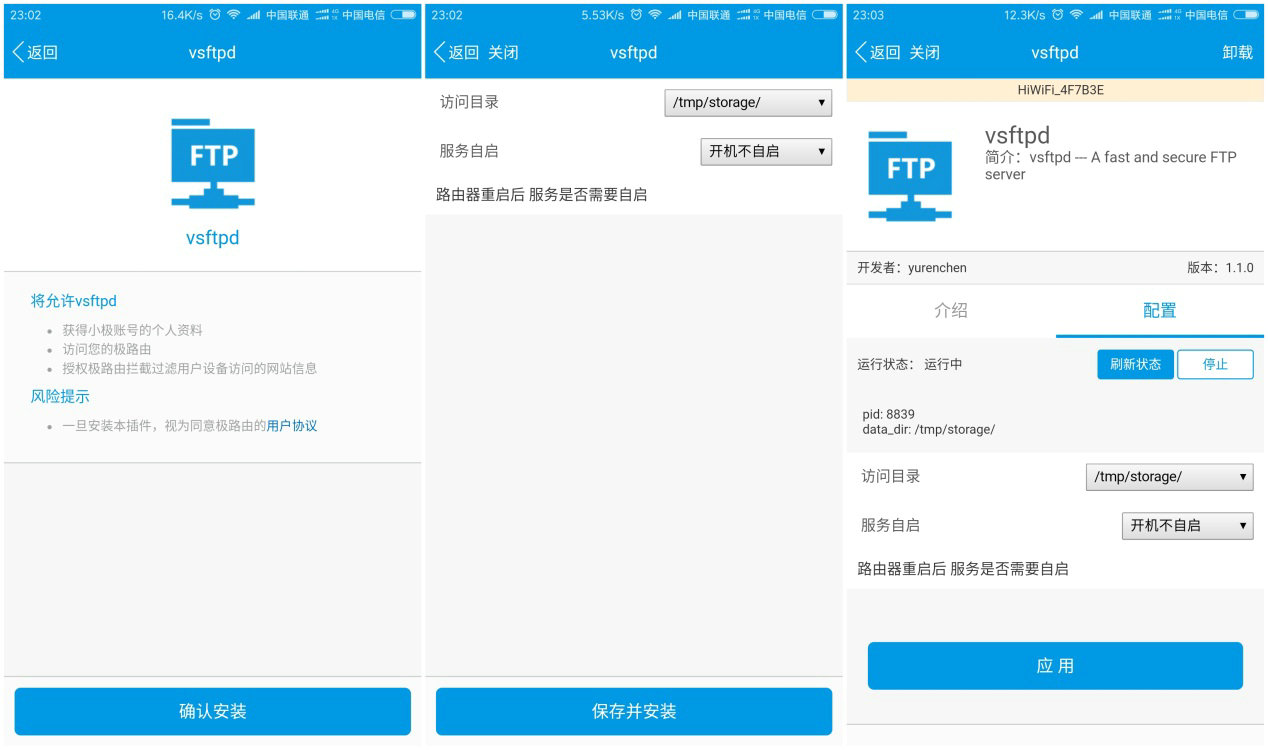Tap the HiWiFi_4F7B3E banner
Image resolution: width=1268 pixels, height=750 pixels.
(x=1055, y=90)
